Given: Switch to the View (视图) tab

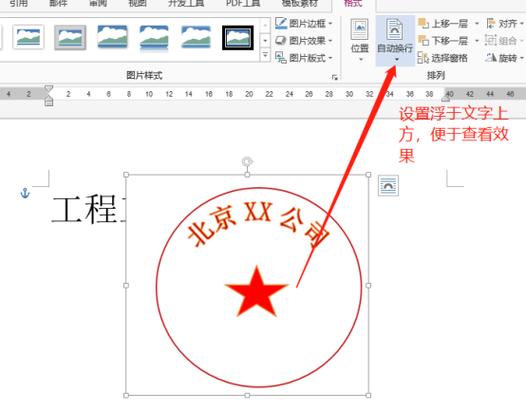Looking at the screenshot, I should pos(138,4).
